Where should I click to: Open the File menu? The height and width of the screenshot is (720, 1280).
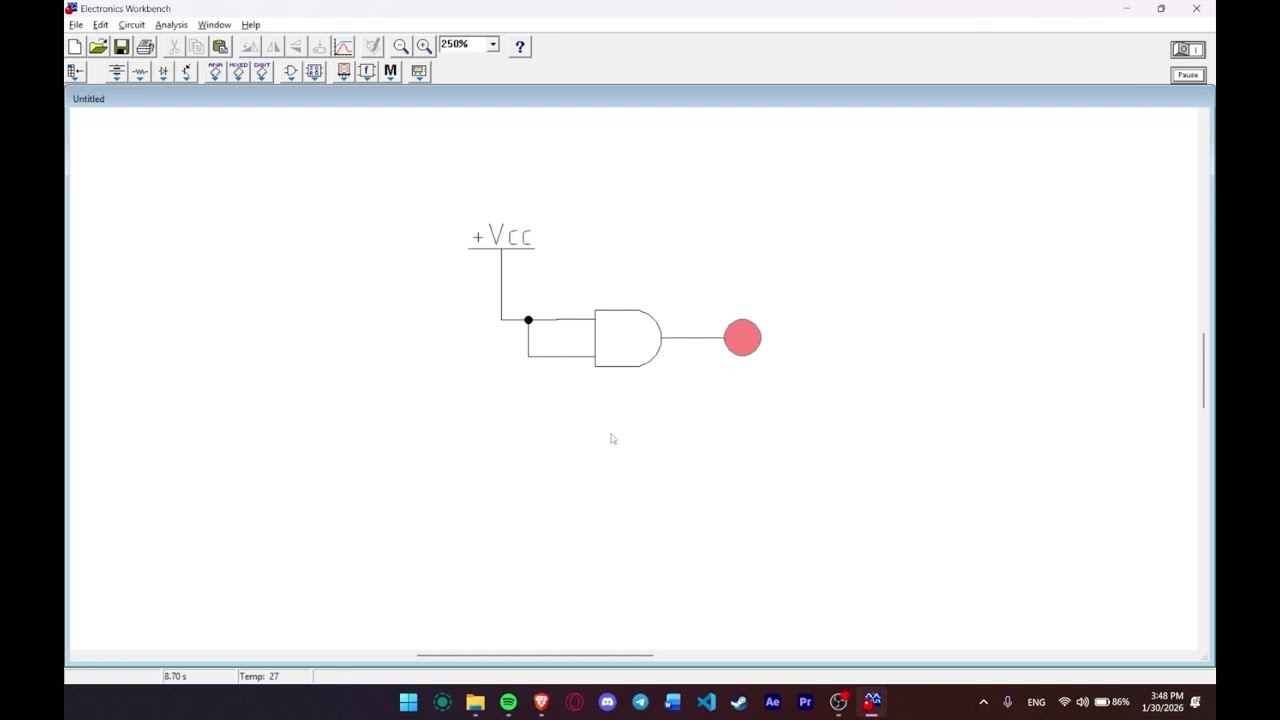click(x=76, y=25)
